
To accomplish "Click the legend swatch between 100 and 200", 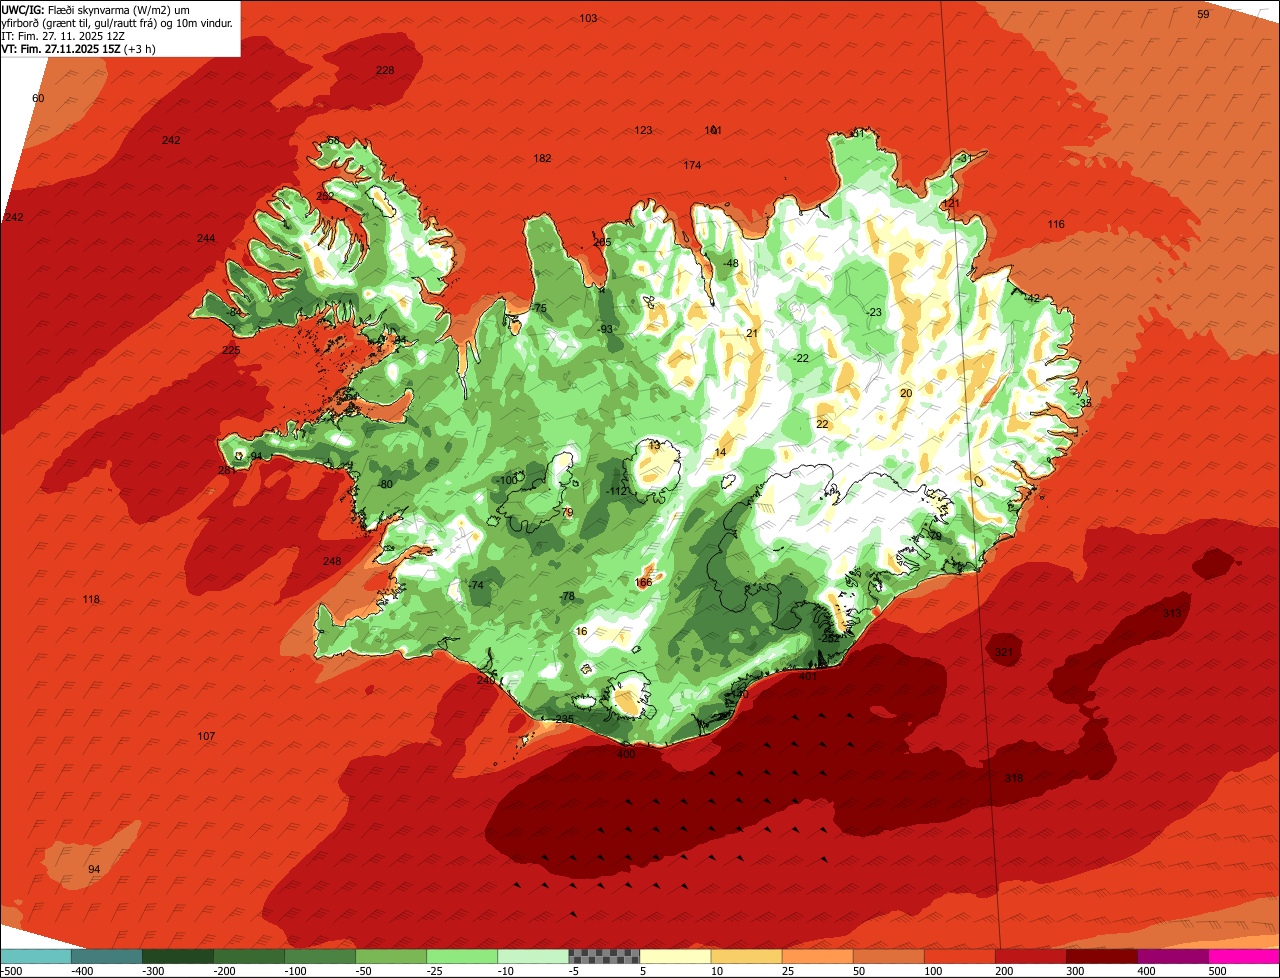I will [x=959, y=956].
